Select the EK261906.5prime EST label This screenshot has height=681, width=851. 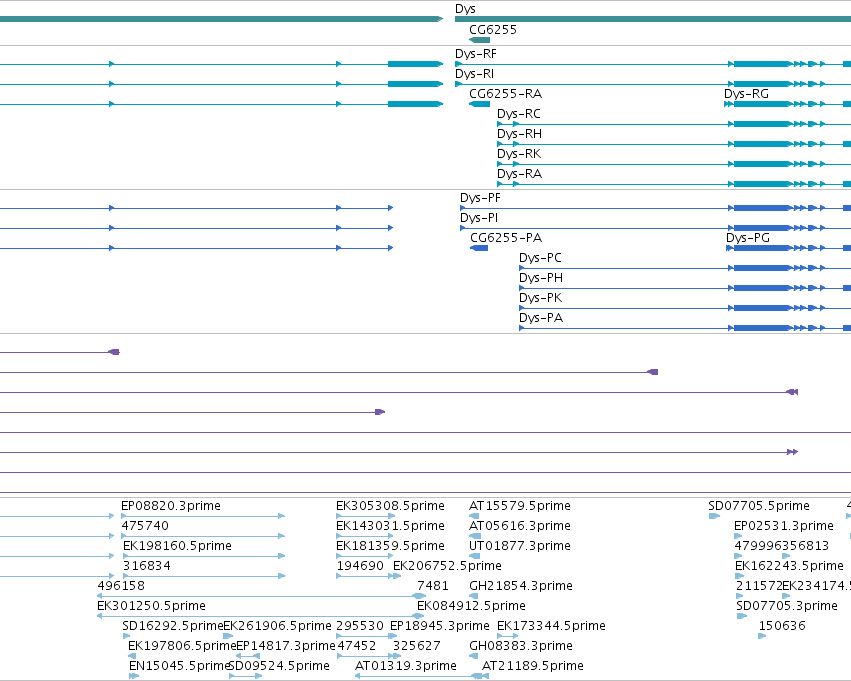point(277,627)
